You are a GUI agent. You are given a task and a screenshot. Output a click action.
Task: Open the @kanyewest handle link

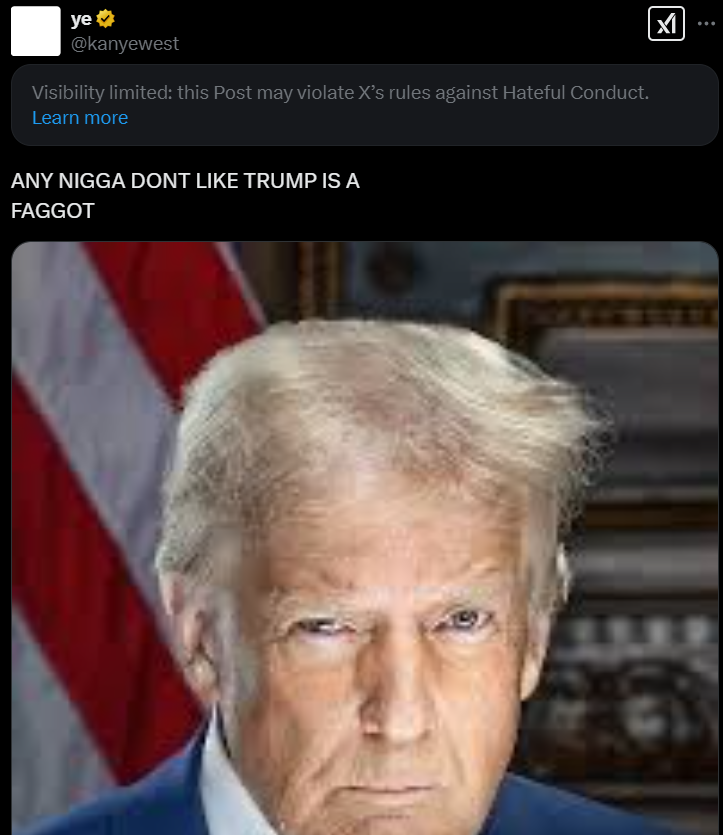(125, 44)
